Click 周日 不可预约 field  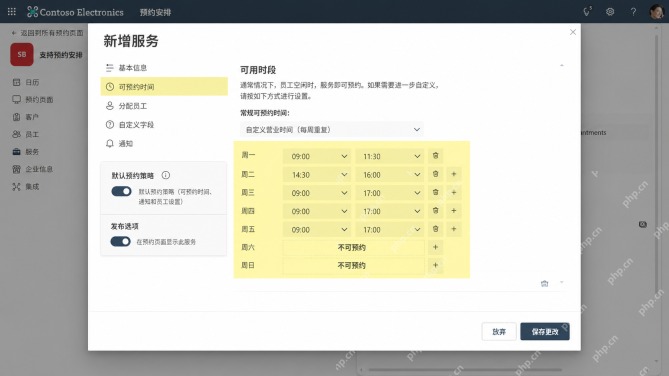pyautogui.click(x=353, y=265)
